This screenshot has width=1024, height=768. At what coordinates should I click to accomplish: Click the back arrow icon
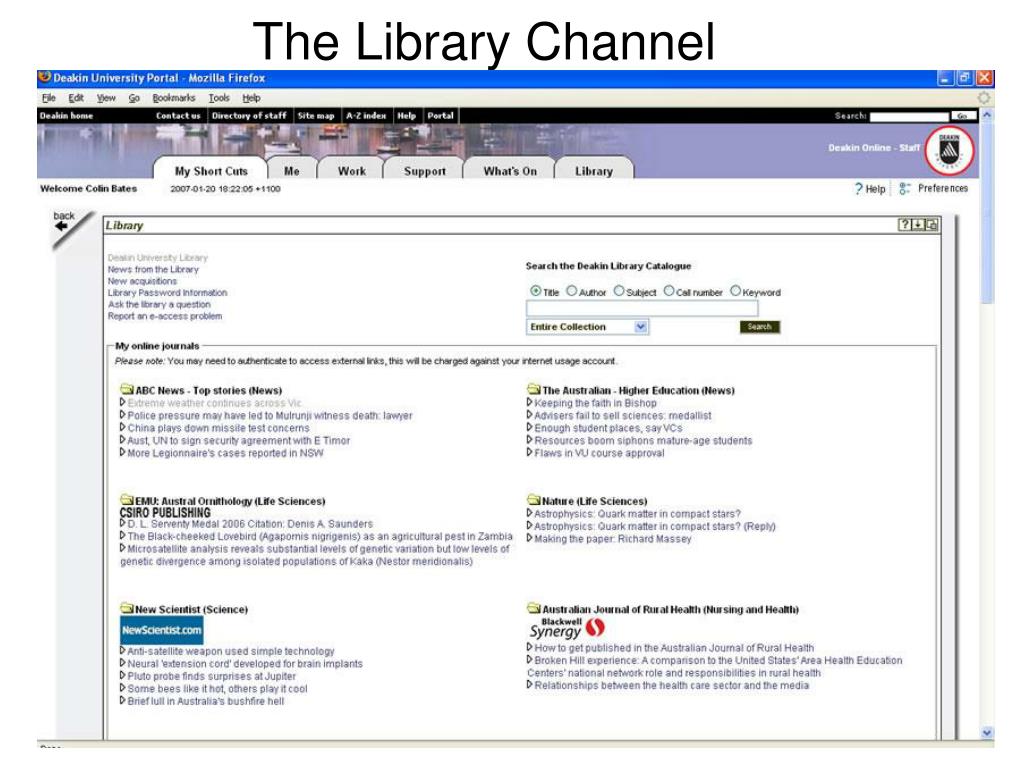click(61, 226)
